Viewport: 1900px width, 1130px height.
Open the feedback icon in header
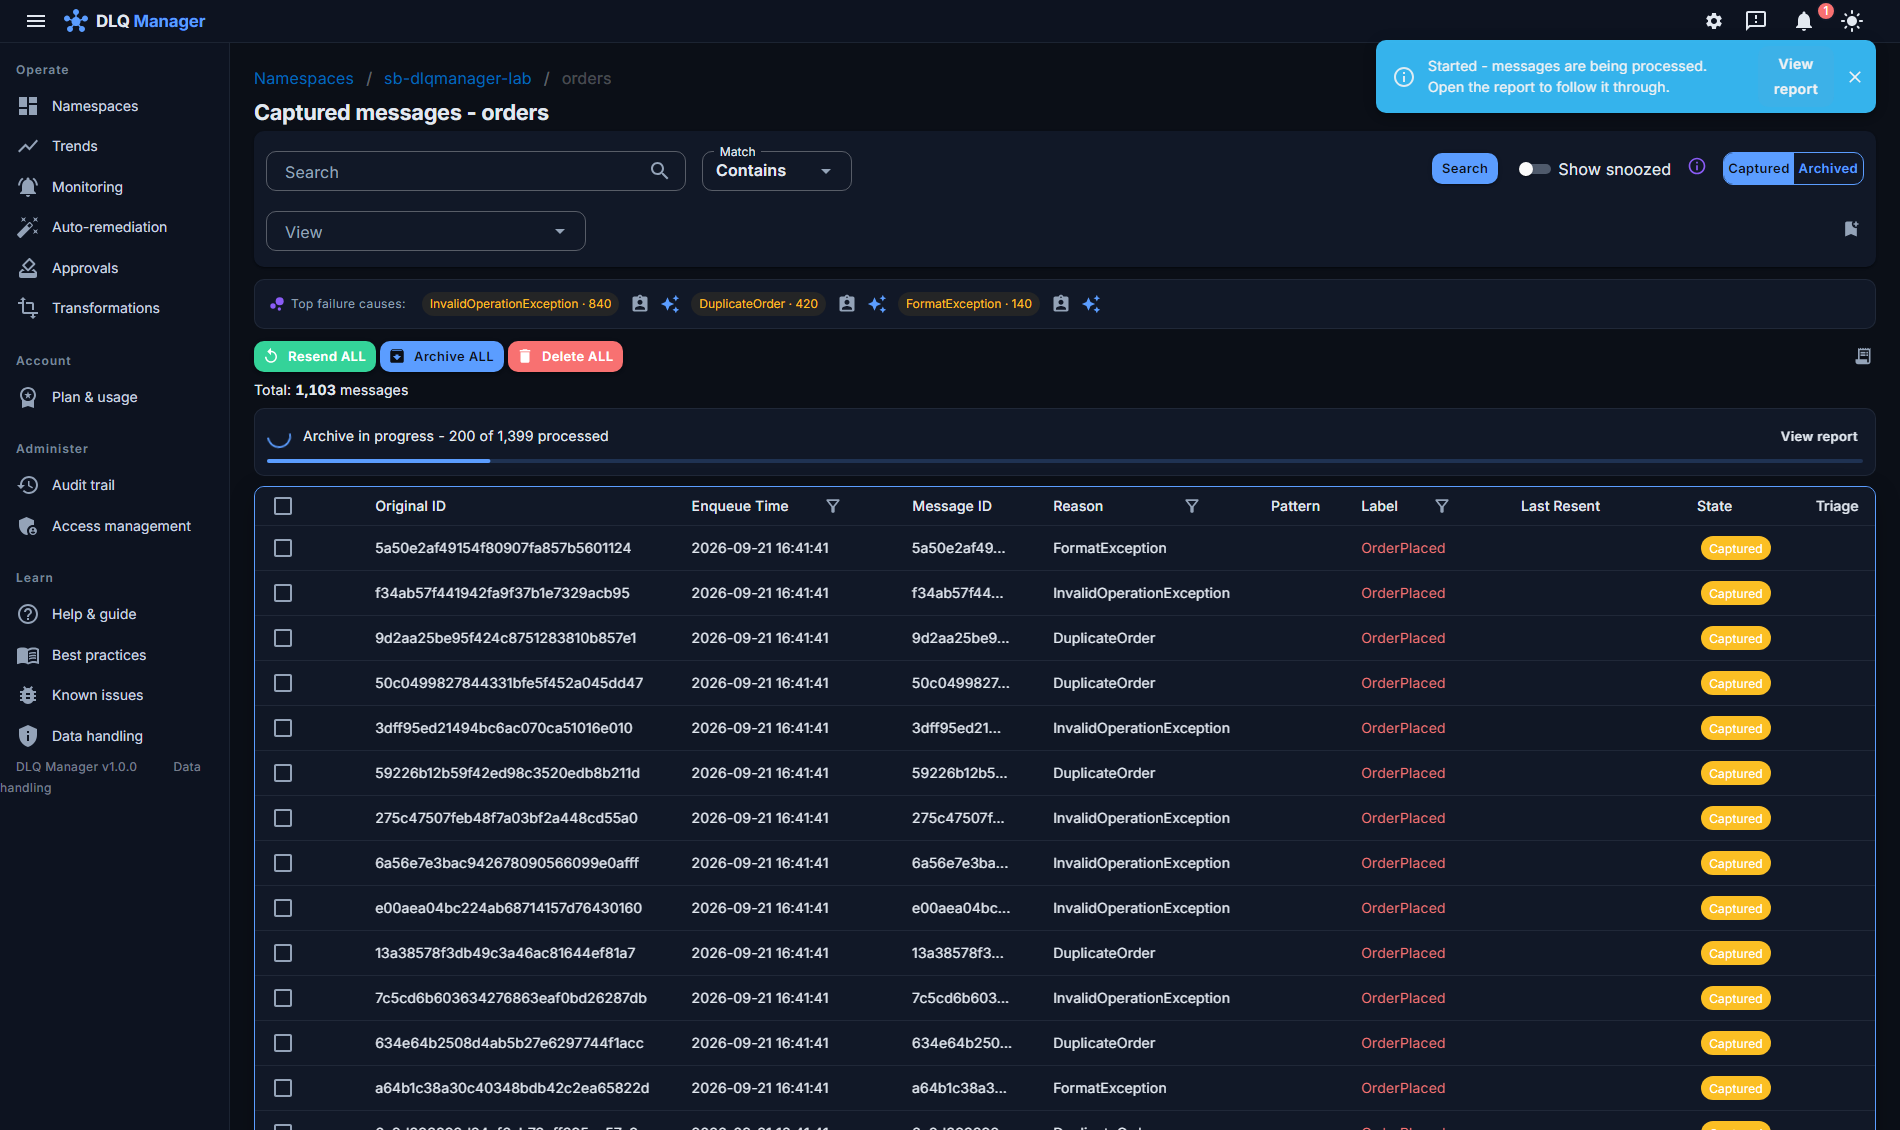coord(1756,21)
